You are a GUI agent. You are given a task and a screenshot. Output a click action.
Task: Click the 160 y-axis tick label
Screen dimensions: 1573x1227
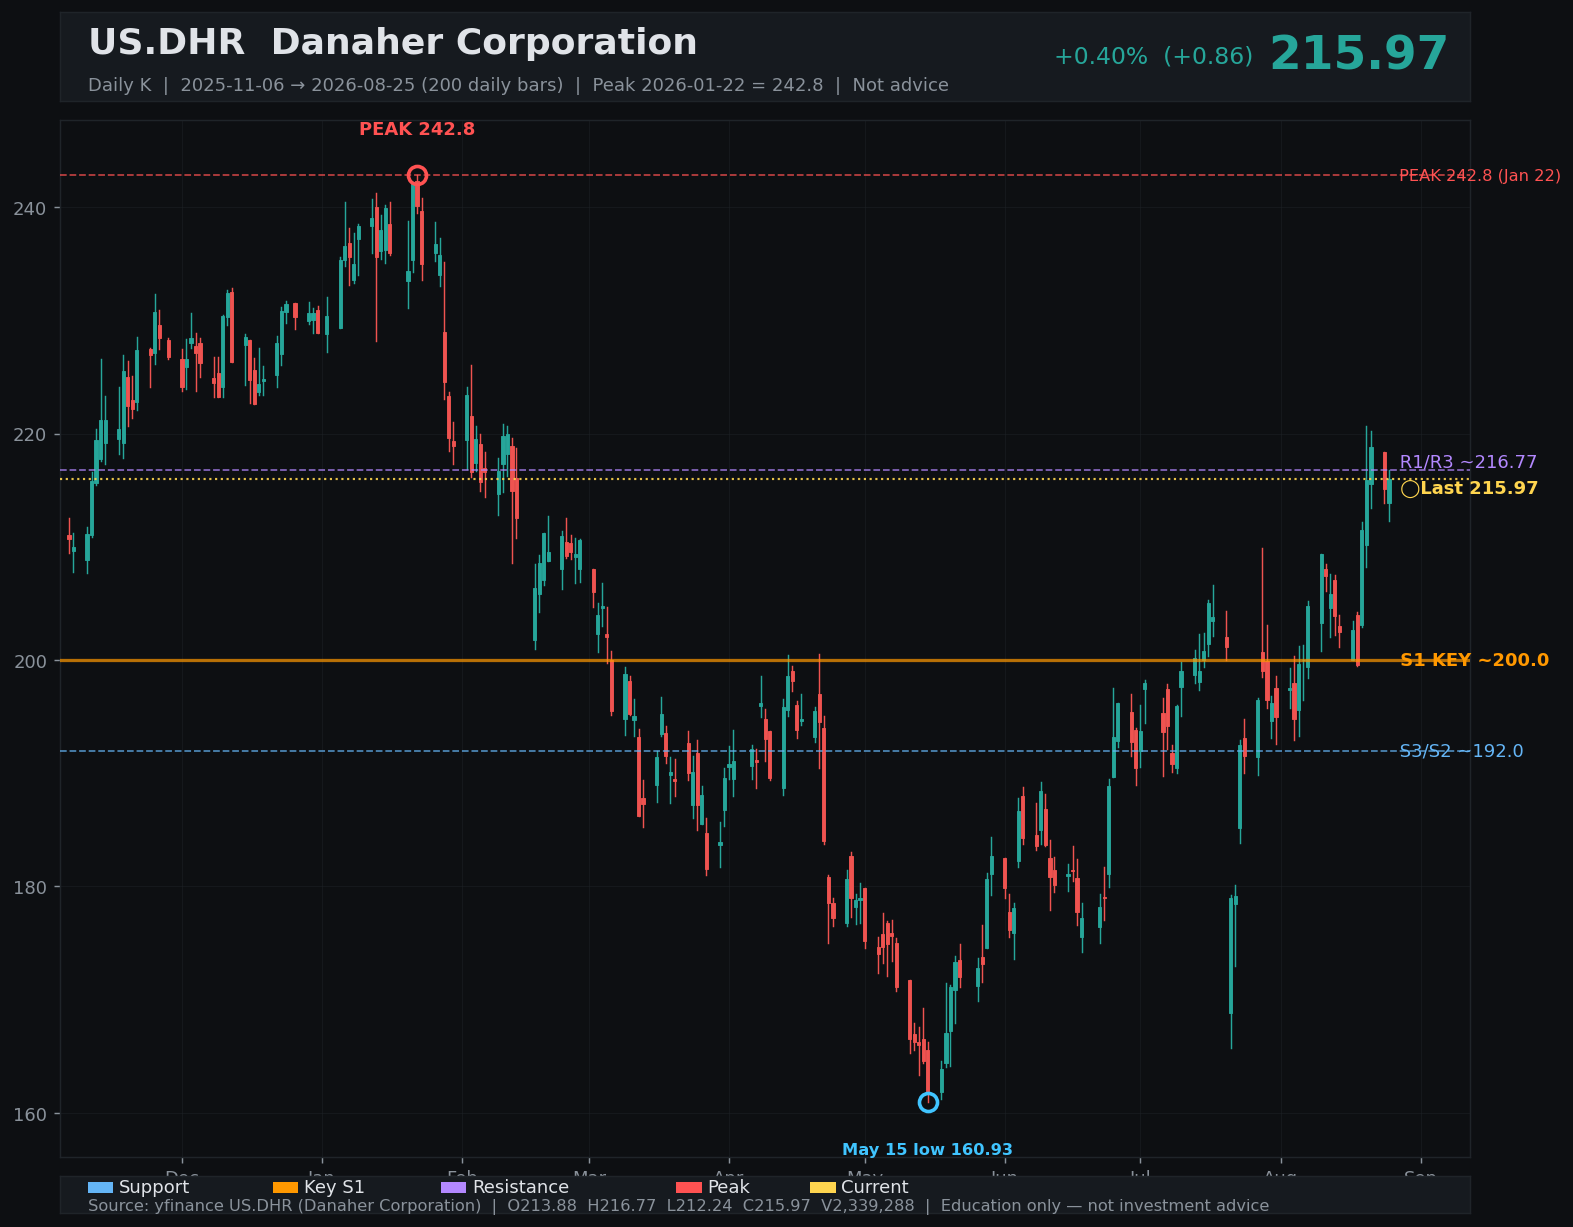pos(31,1114)
